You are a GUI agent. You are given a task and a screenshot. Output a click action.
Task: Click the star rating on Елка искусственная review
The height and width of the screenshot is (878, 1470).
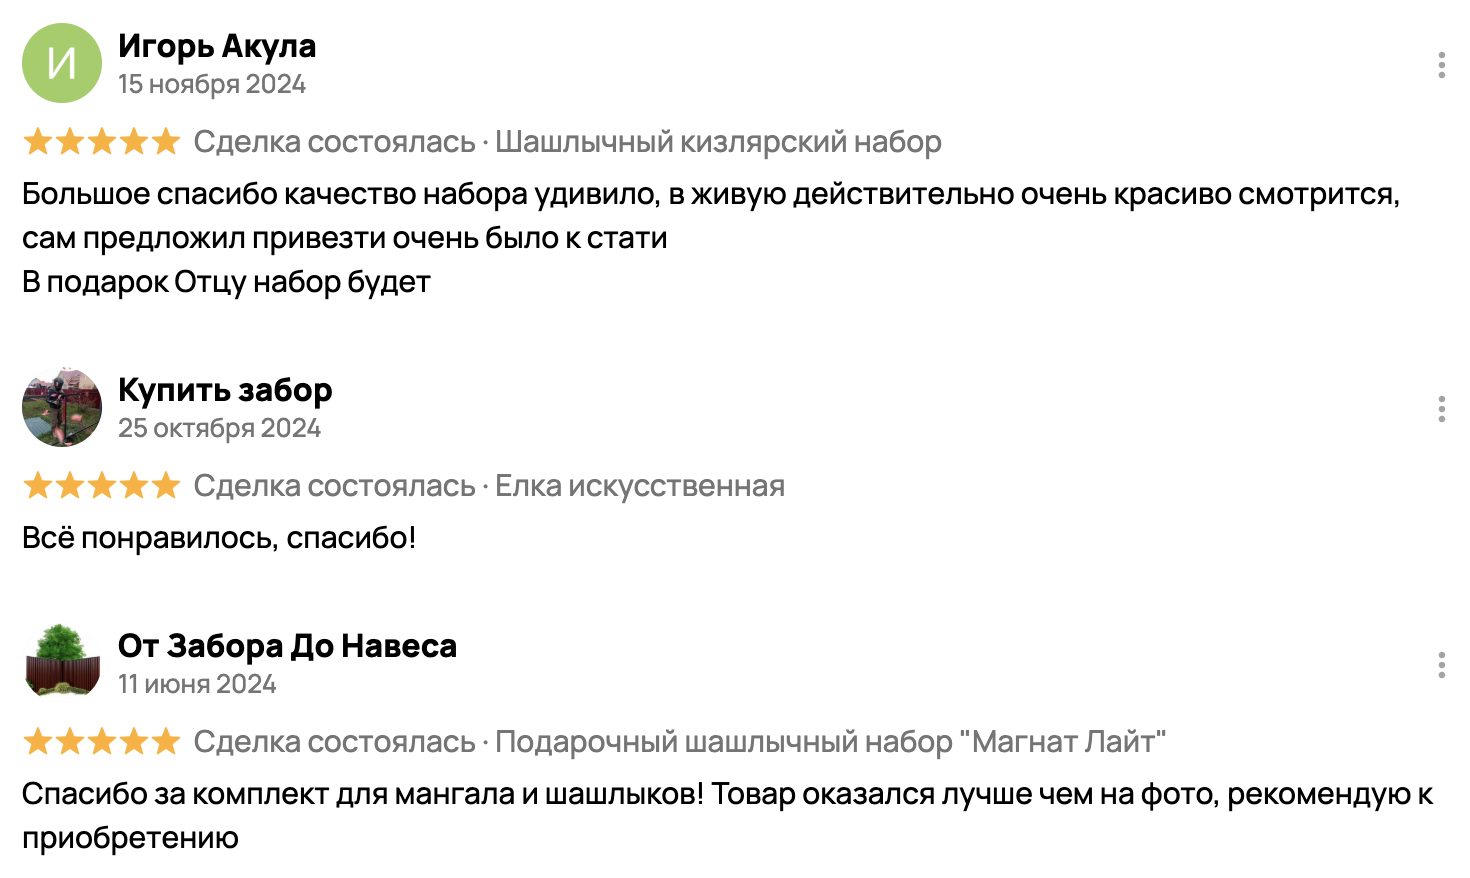tap(101, 485)
